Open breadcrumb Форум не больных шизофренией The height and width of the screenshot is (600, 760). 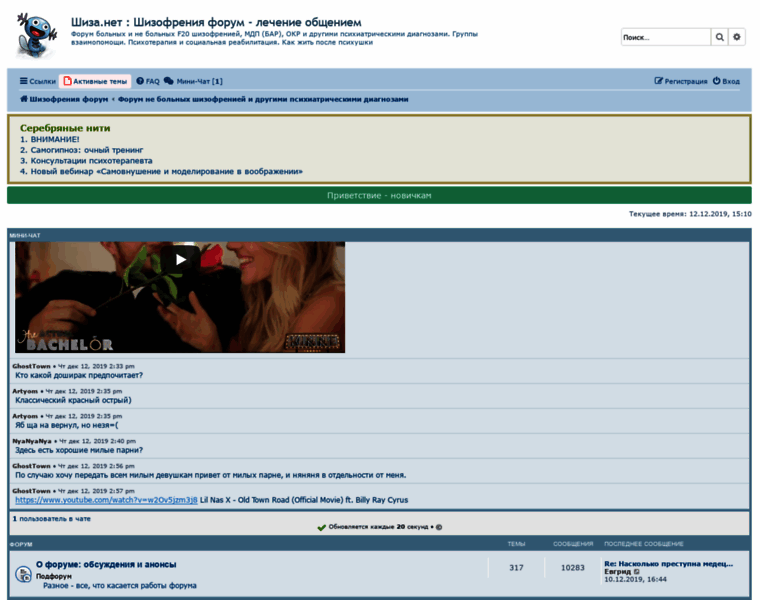263,99
